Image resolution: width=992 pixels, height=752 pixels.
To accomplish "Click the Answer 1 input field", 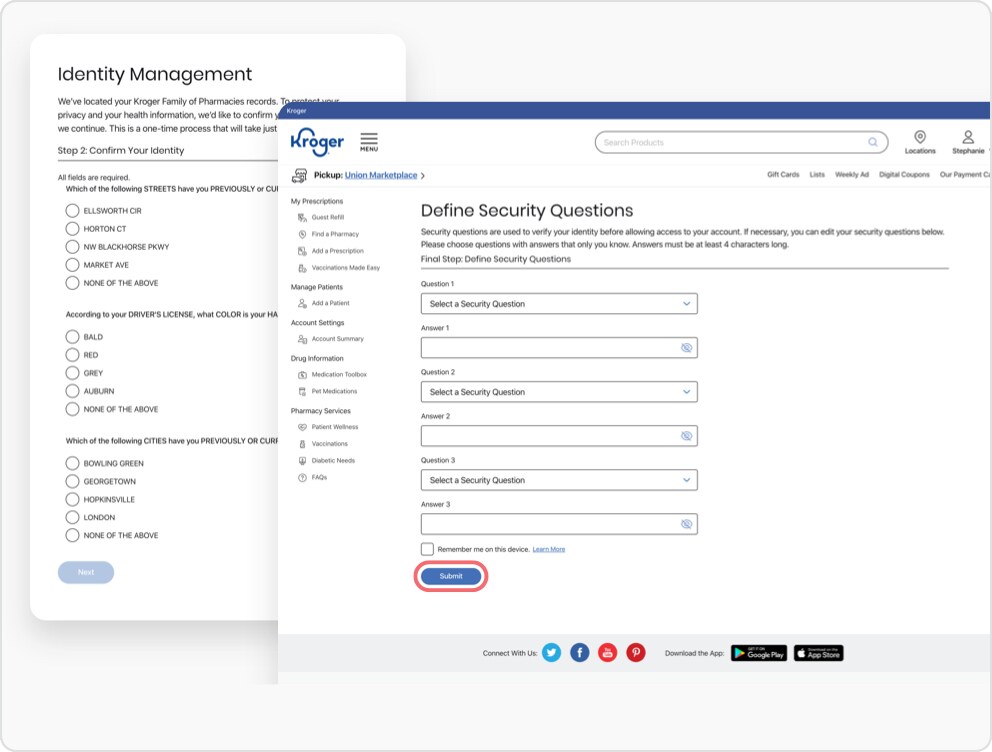I will pyautogui.click(x=559, y=348).
